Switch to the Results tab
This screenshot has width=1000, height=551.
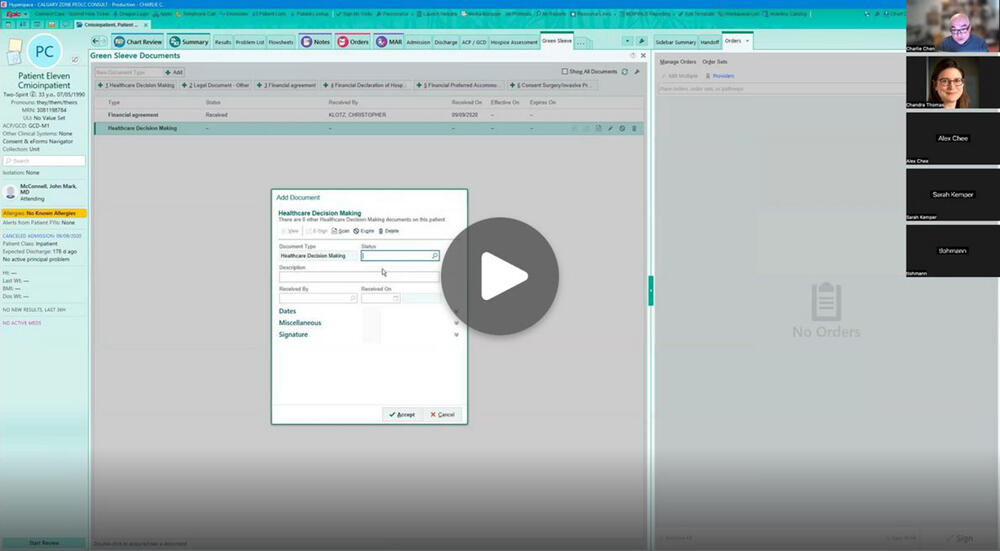pos(223,42)
